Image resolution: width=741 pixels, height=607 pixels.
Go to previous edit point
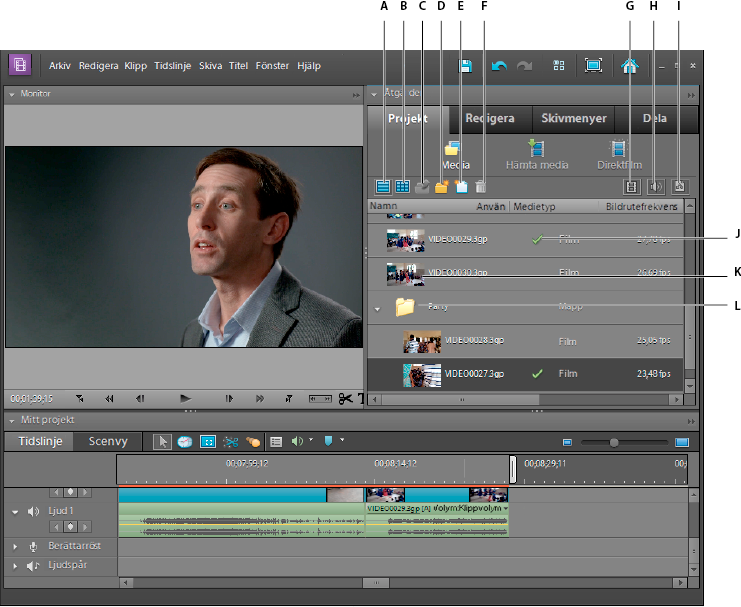pos(80,399)
